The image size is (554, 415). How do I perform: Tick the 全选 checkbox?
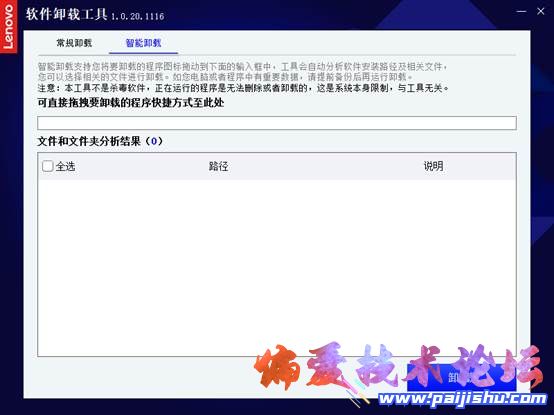47,166
